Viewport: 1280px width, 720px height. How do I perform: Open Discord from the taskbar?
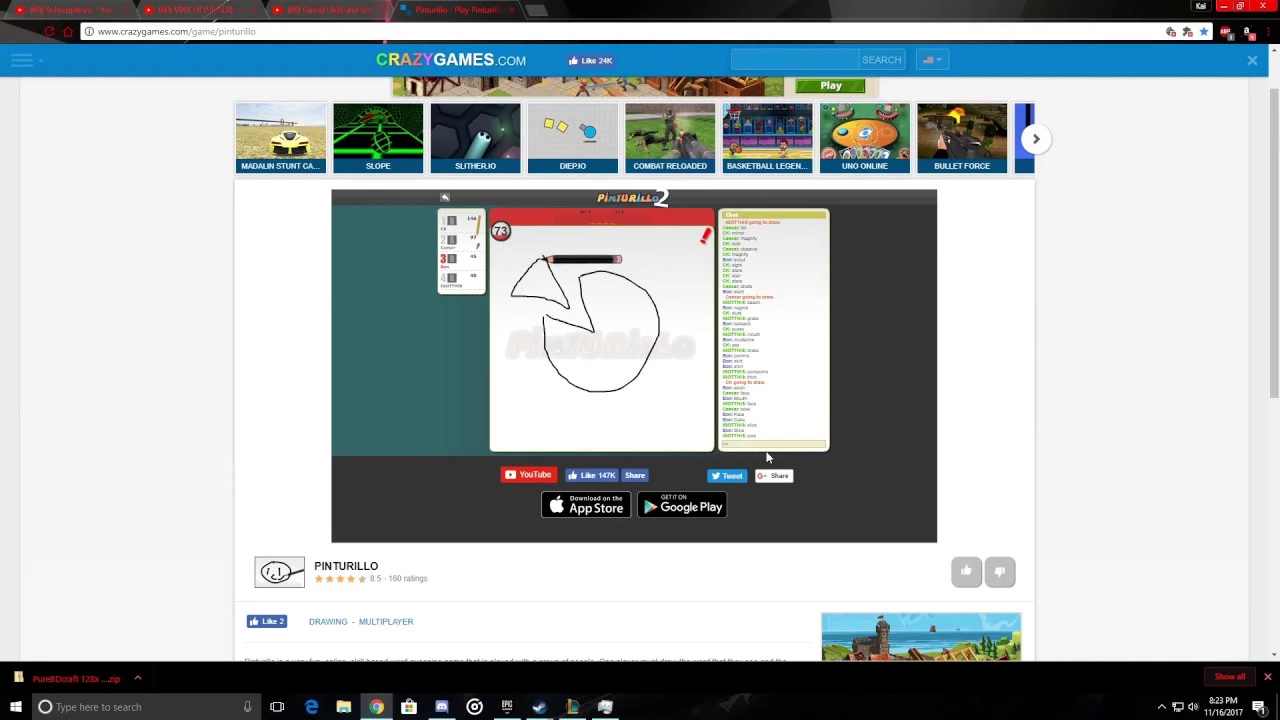442,707
